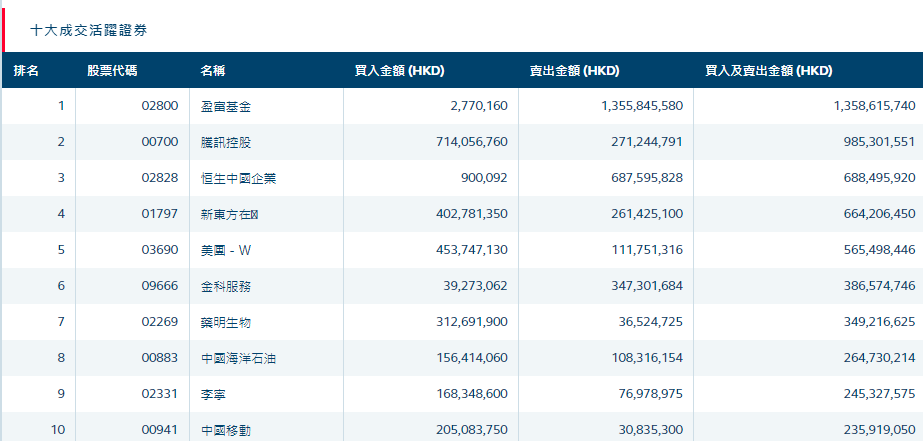923x441 pixels.
Task: Select stock code 01797
Action: coord(160,214)
